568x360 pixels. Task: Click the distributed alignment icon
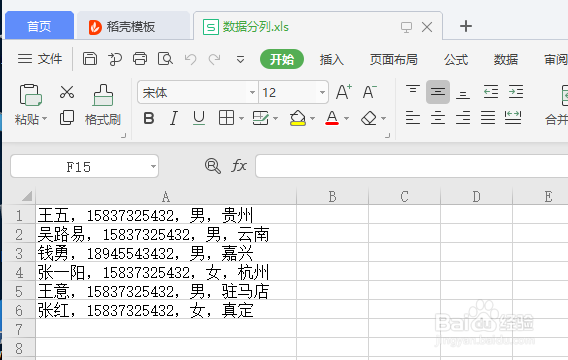tap(513, 118)
